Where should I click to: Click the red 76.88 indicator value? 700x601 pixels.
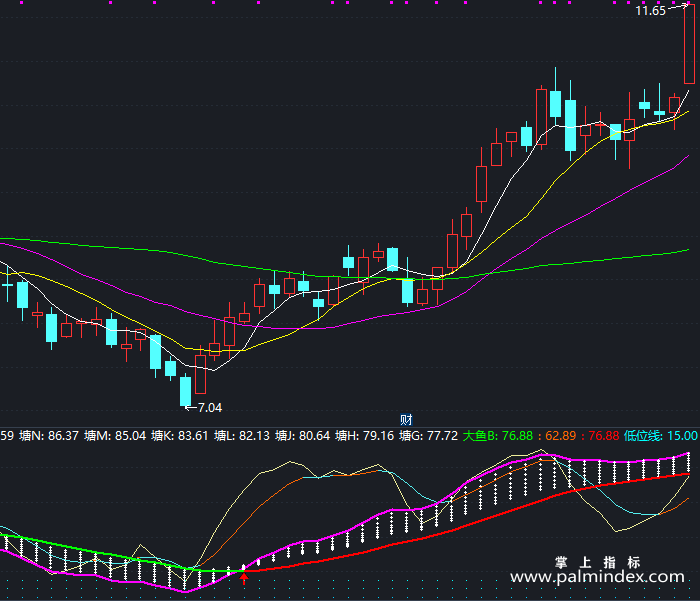tap(604, 436)
